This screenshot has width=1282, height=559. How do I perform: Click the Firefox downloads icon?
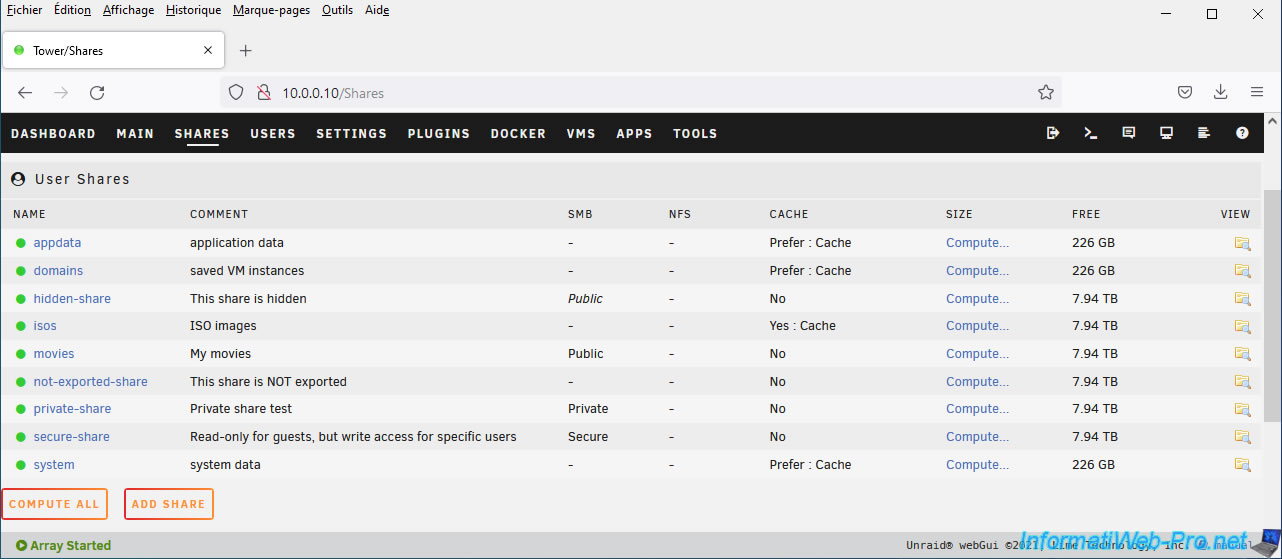(x=1220, y=92)
